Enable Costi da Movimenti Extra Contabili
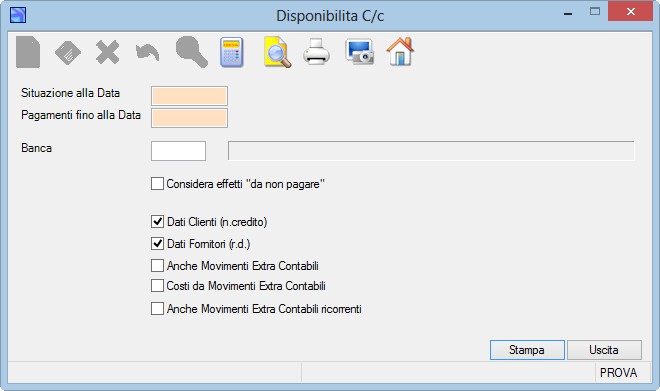660x391 pixels. [x=157, y=286]
